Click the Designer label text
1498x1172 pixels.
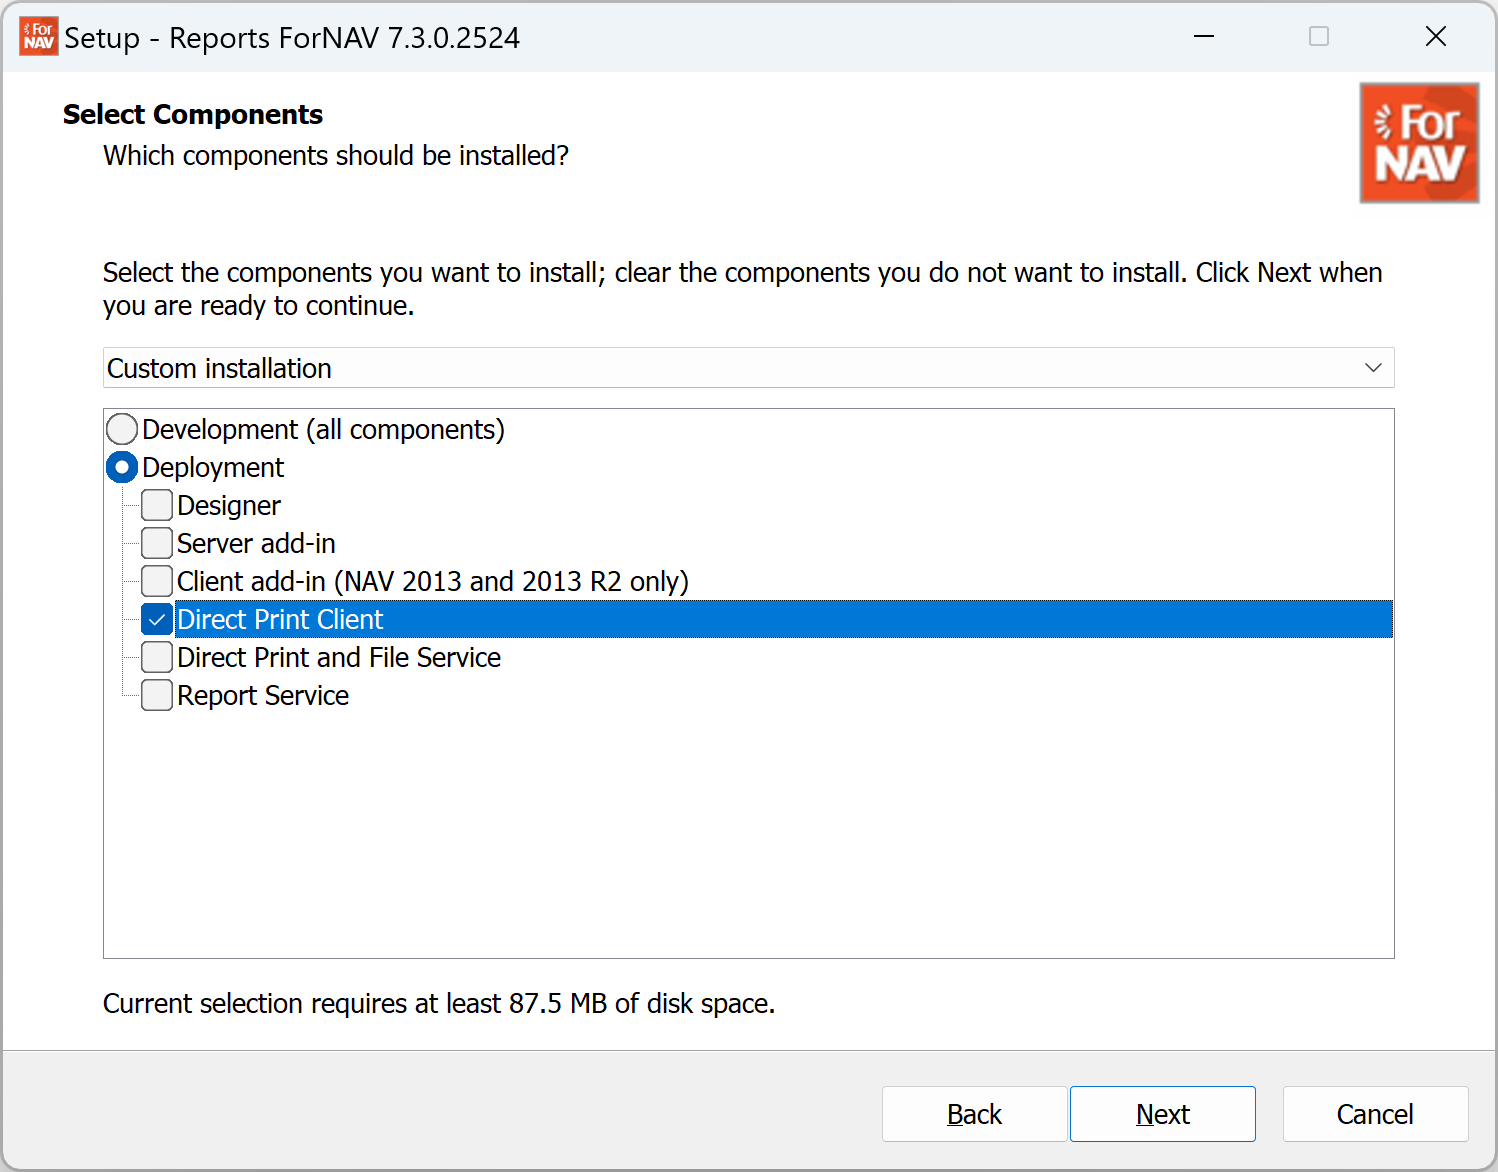(229, 505)
